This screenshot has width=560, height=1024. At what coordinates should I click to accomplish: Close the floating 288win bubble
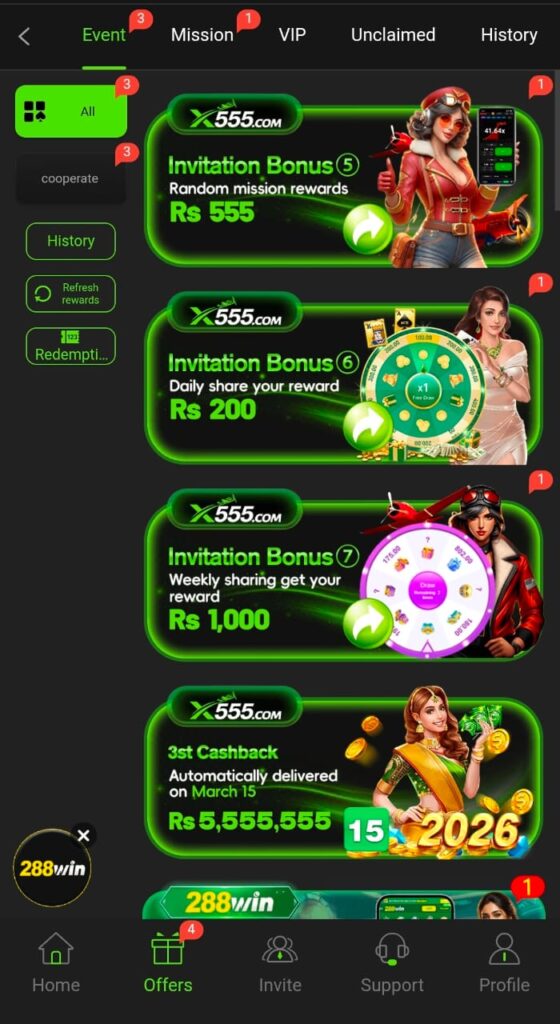84,835
